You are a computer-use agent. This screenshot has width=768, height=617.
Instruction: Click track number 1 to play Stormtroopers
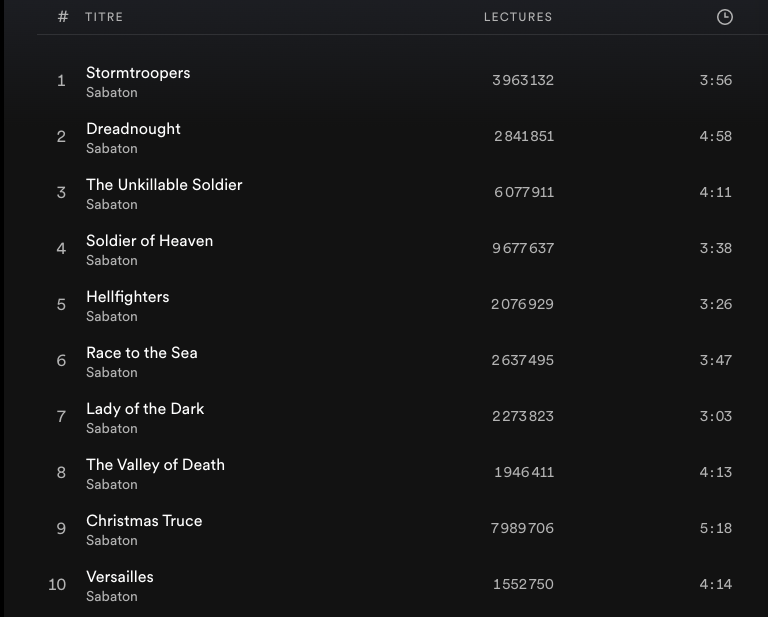pos(61,81)
